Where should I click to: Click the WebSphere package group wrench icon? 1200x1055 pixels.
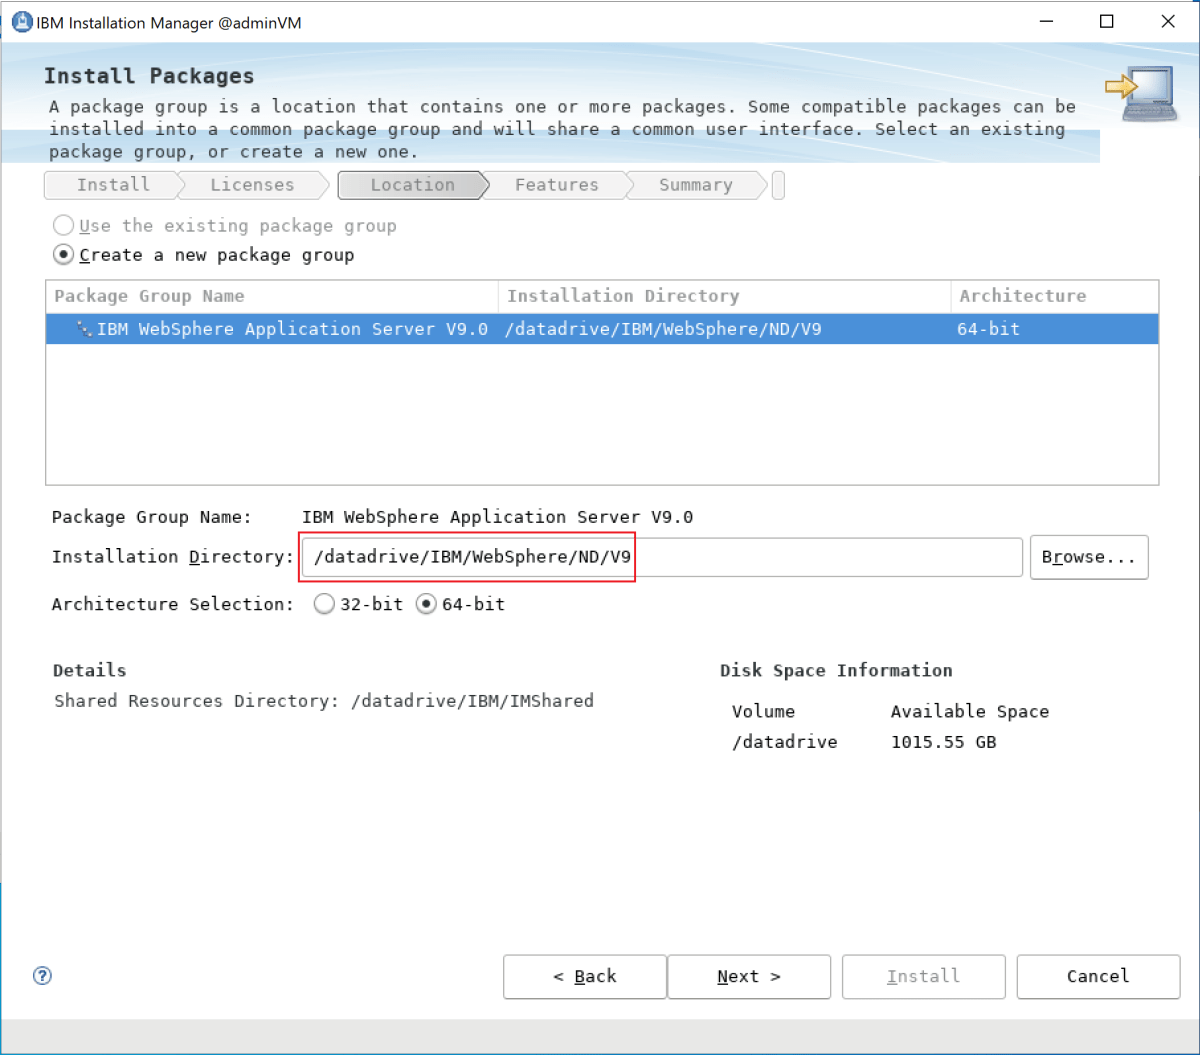pyautogui.click(x=85, y=328)
